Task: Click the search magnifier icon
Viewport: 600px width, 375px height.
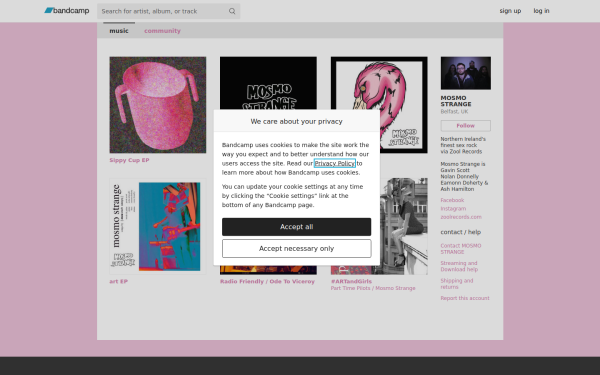Action: point(232,11)
